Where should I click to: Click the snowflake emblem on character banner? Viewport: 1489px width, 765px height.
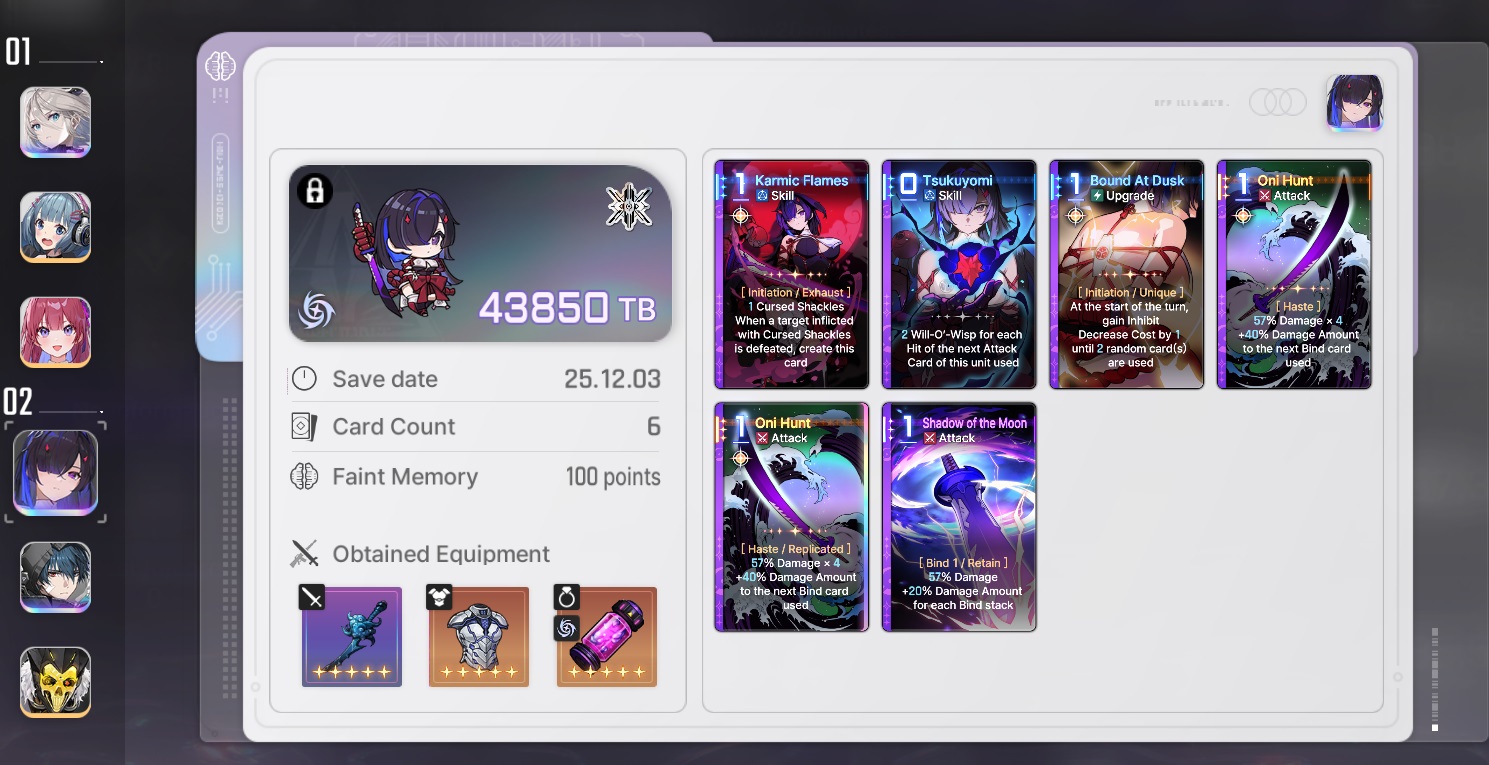(629, 205)
